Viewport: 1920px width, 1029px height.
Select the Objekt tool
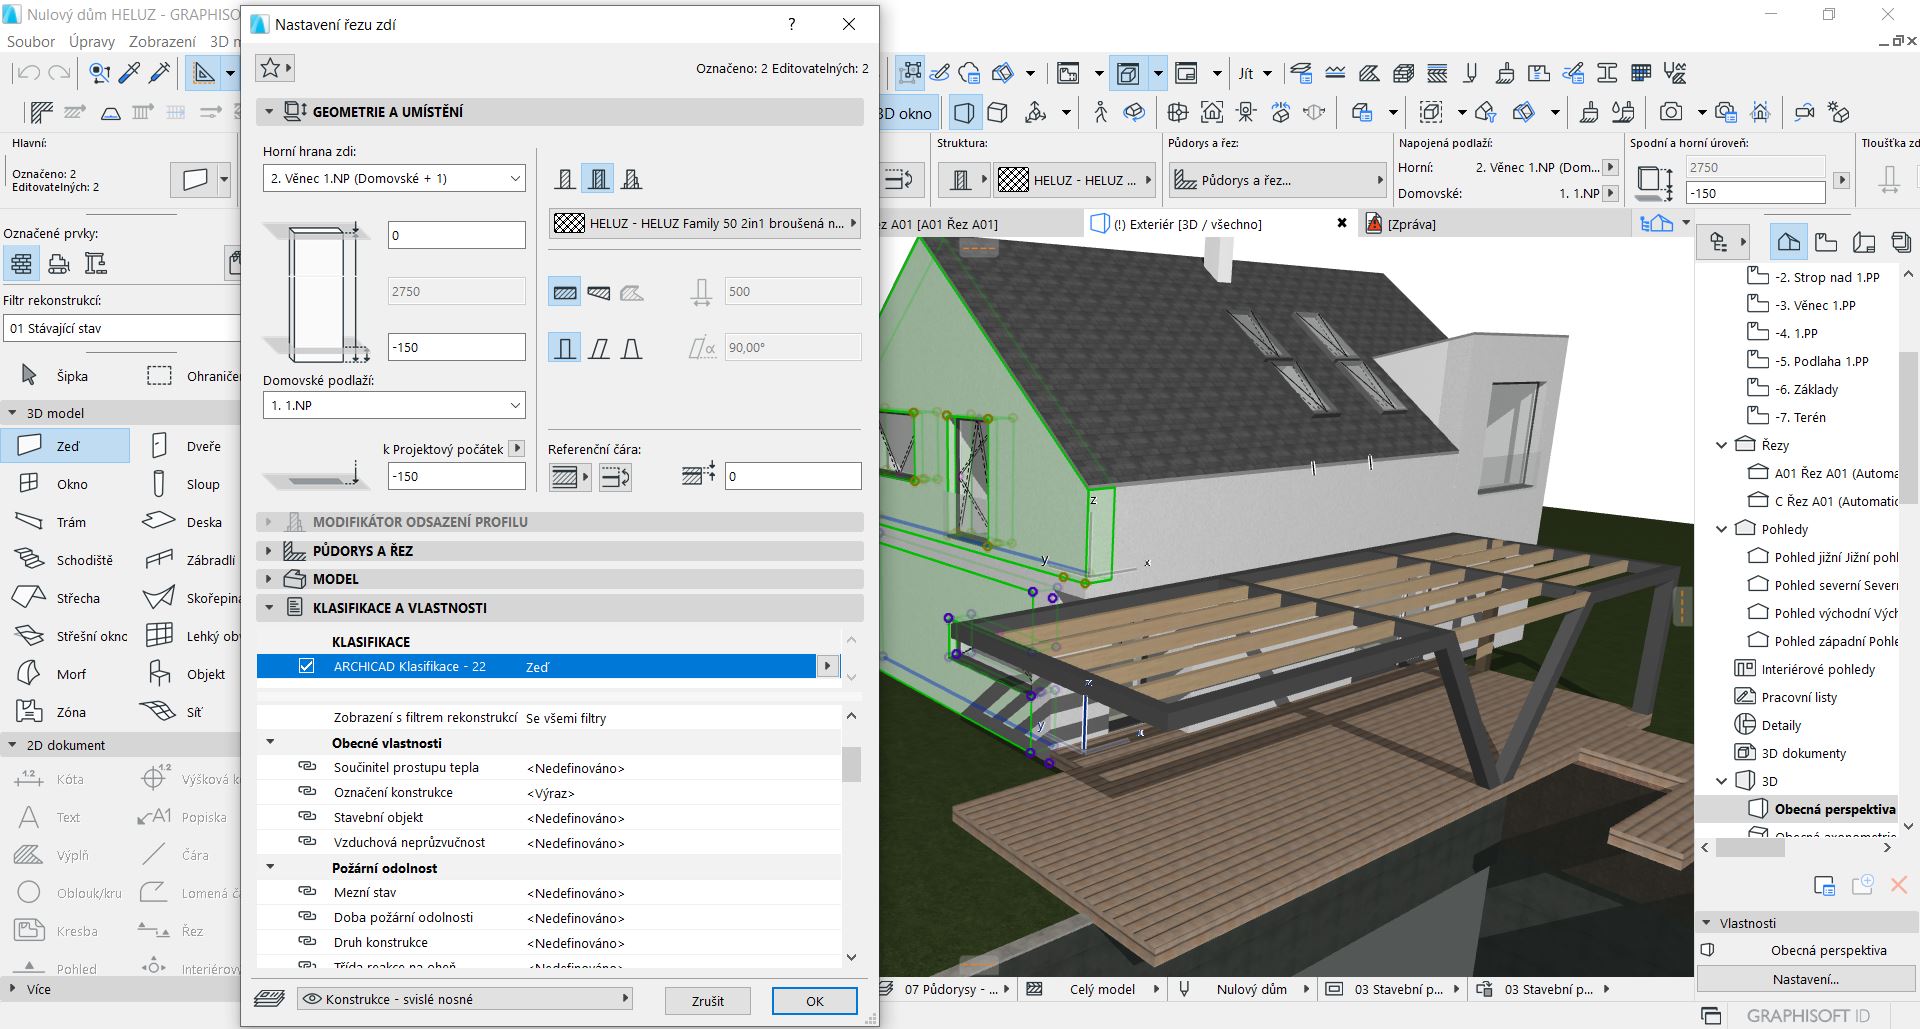coord(188,674)
